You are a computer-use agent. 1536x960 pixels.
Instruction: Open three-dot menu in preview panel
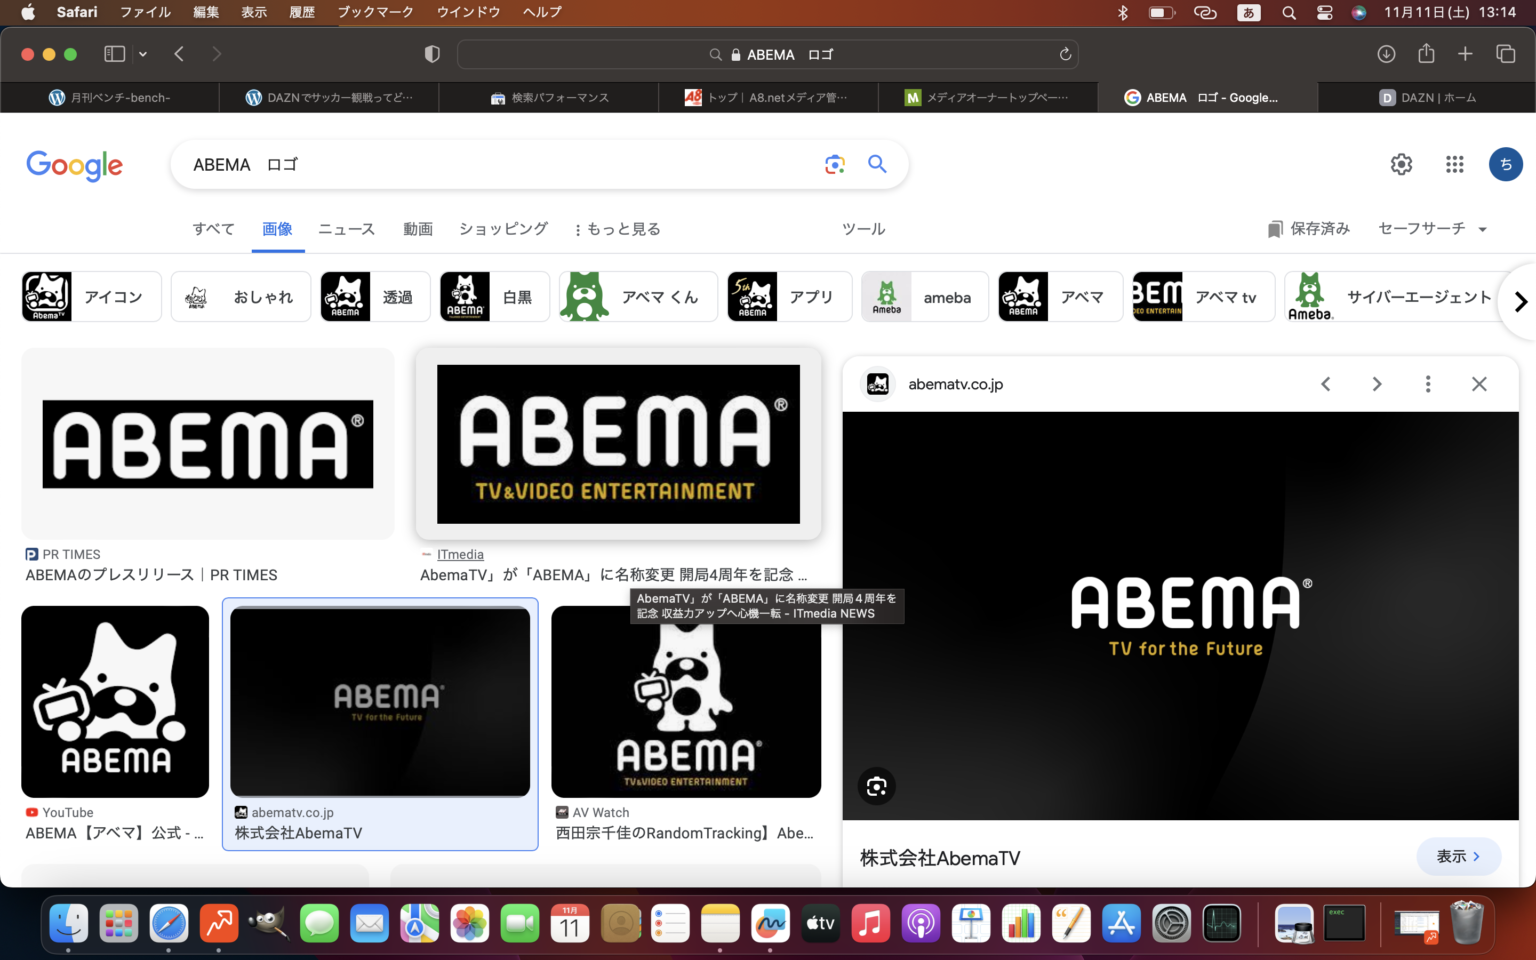(x=1428, y=384)
